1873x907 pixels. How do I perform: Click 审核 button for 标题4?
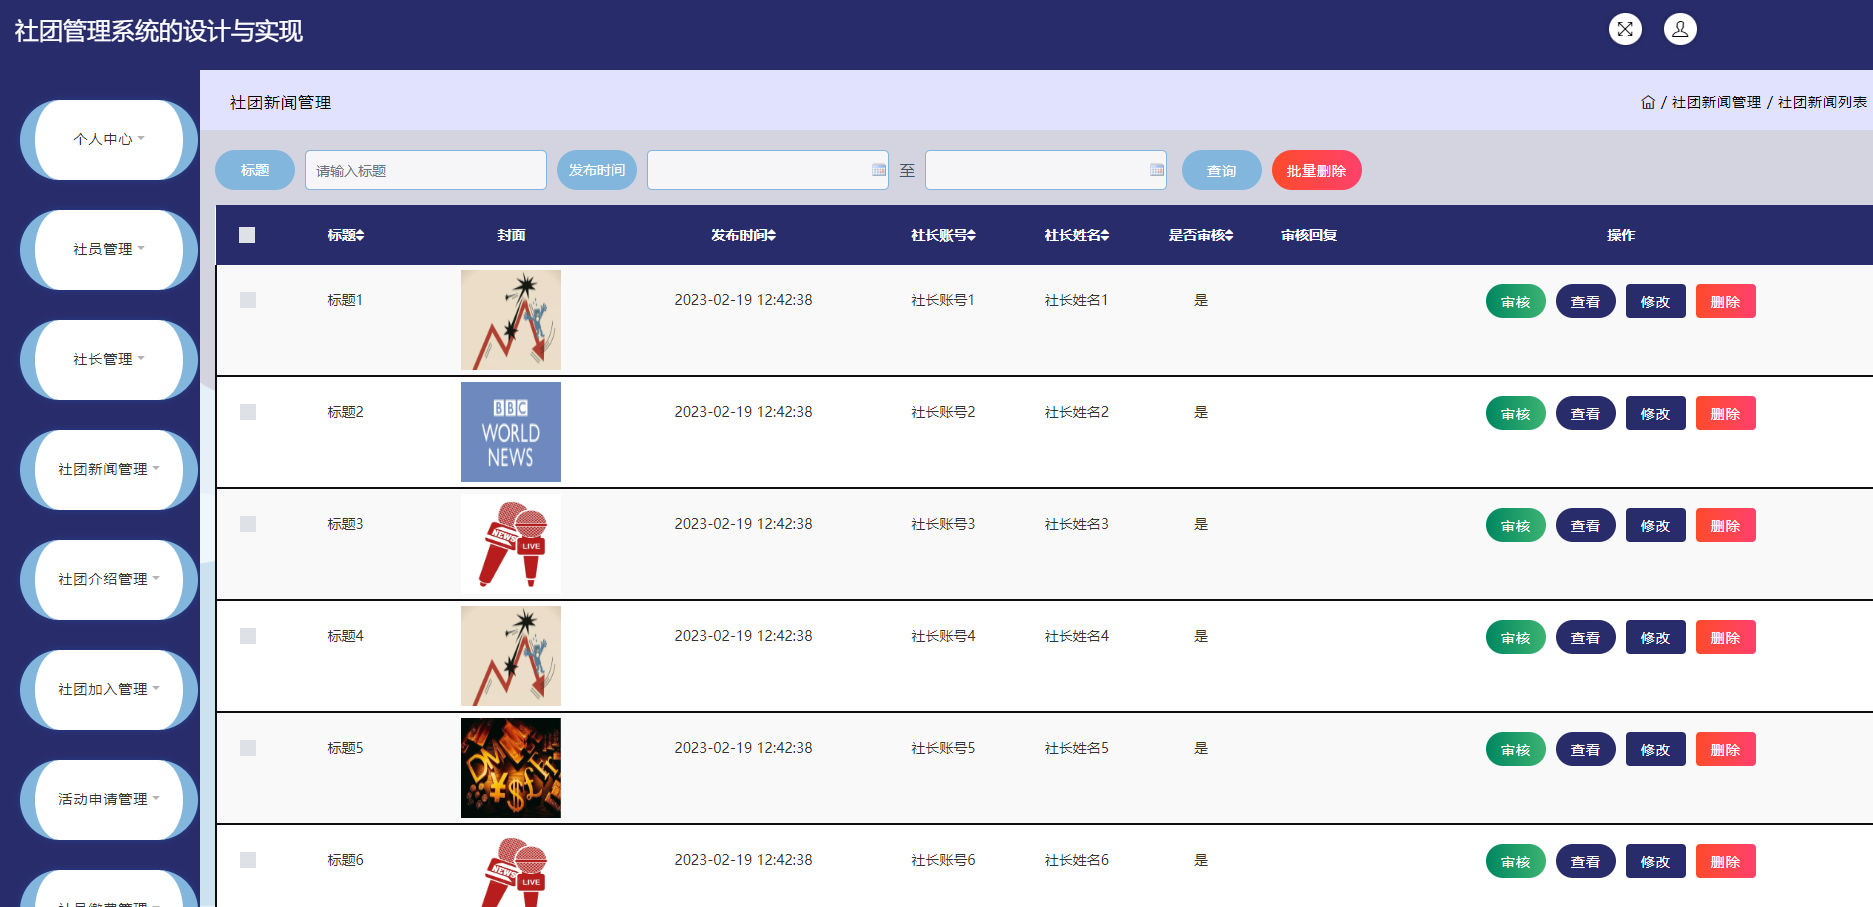tap(1516, 637)
